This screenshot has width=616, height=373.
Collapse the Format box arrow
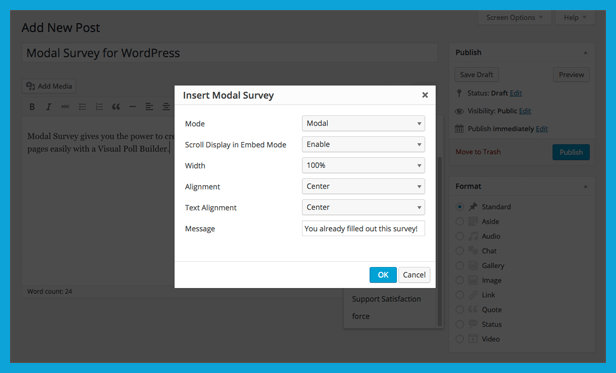tap(585, 186)
